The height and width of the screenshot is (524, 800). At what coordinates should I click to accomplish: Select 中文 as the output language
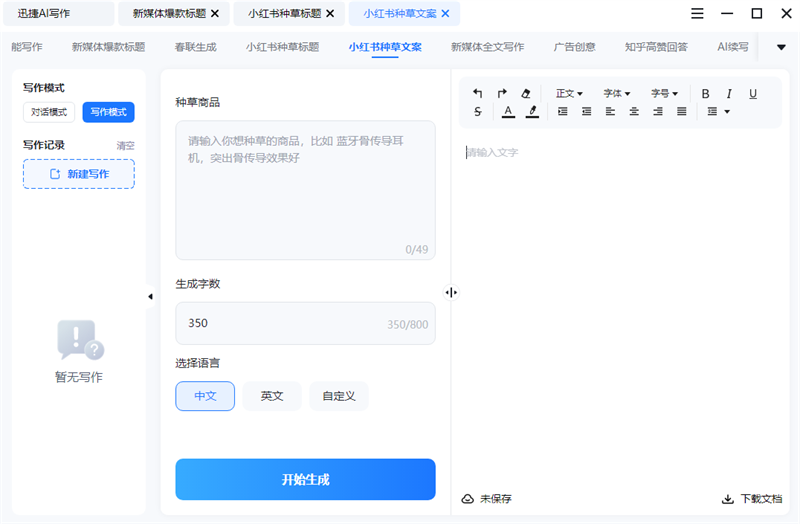tap(205, 396)
